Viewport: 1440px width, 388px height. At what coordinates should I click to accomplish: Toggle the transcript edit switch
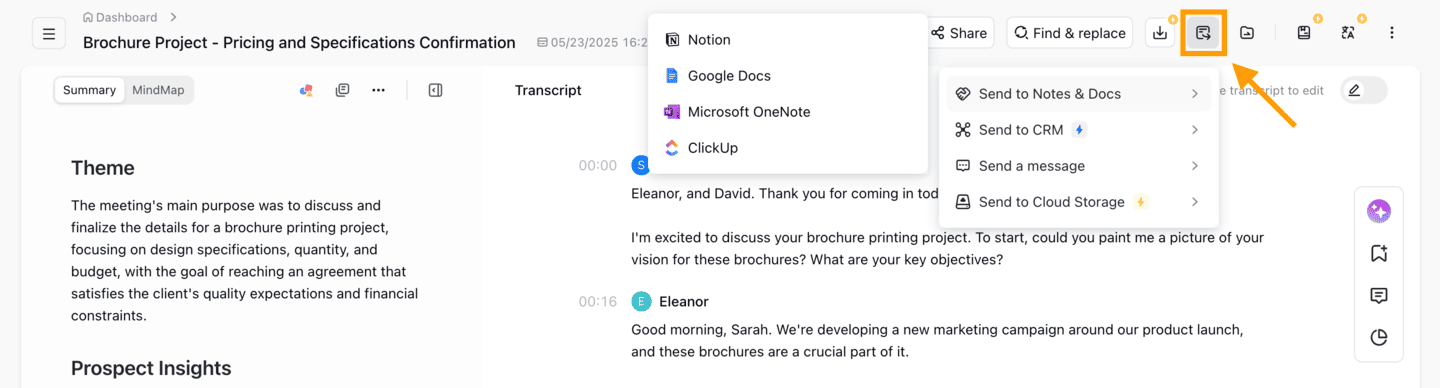point(1364,90)
